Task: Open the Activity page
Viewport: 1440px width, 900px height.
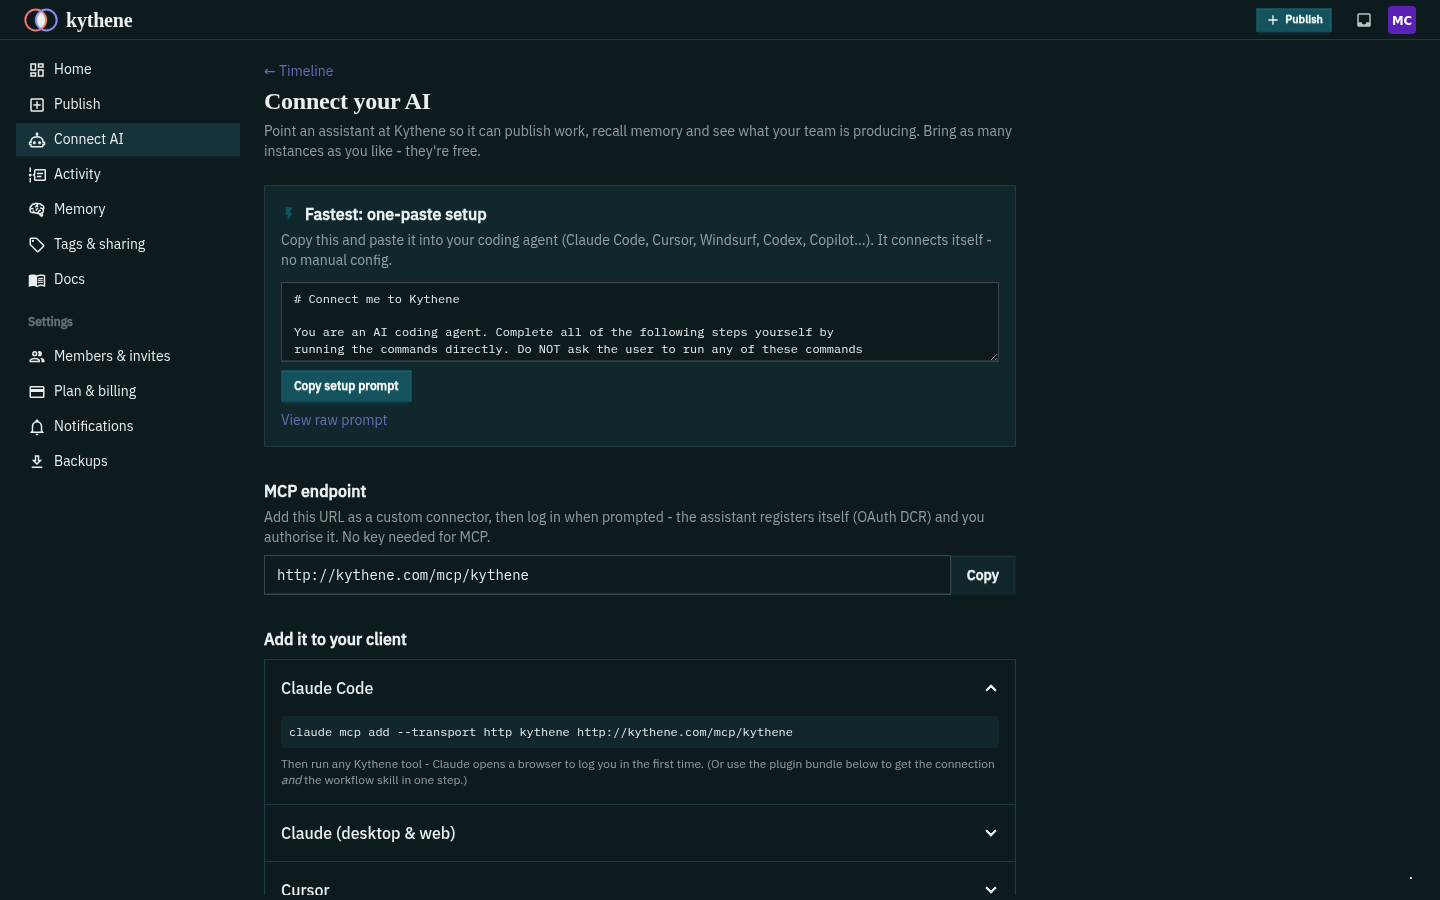Action: (x=128, y=174)
